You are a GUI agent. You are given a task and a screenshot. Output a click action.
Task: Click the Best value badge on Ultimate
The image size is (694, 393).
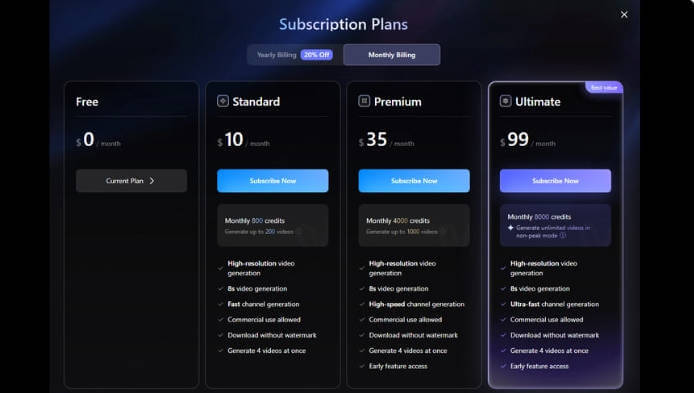(604, 88)
